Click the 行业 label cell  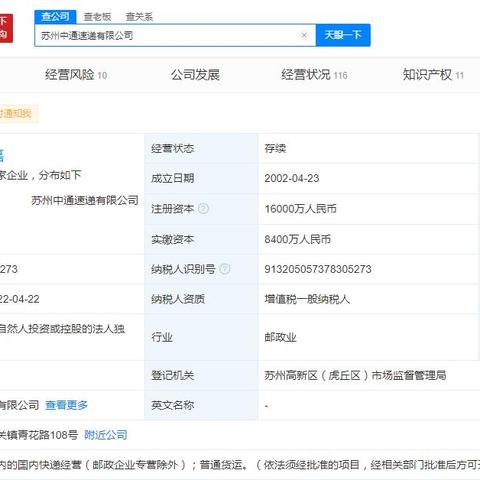[x=201, y=337]
